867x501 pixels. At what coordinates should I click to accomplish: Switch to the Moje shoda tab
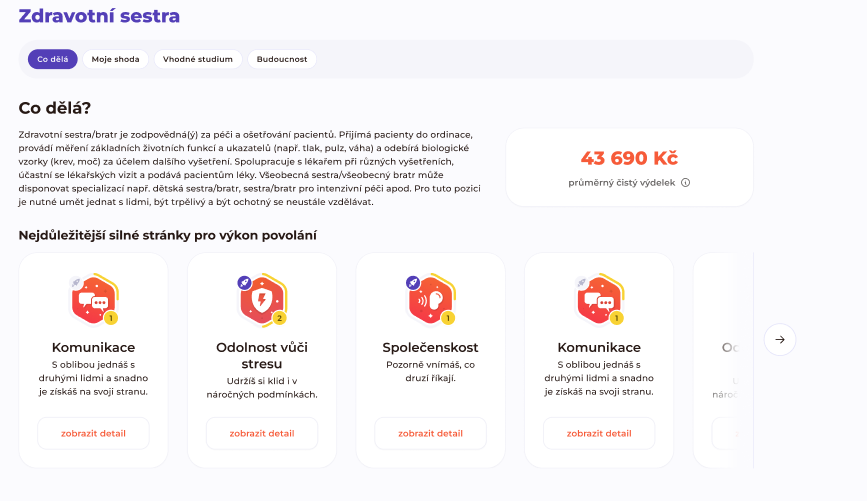coord(115,59)
